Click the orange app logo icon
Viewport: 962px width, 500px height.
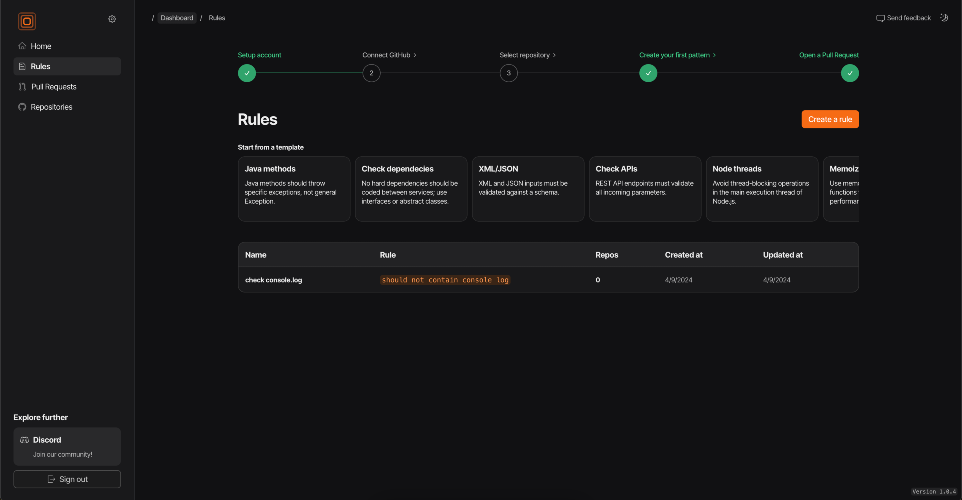[27, 21]
